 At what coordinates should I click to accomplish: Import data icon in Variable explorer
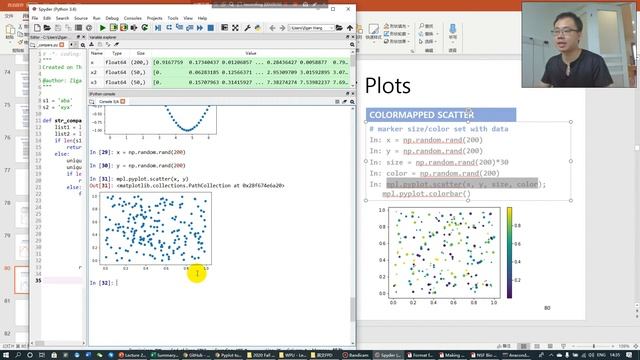point(92,44)
